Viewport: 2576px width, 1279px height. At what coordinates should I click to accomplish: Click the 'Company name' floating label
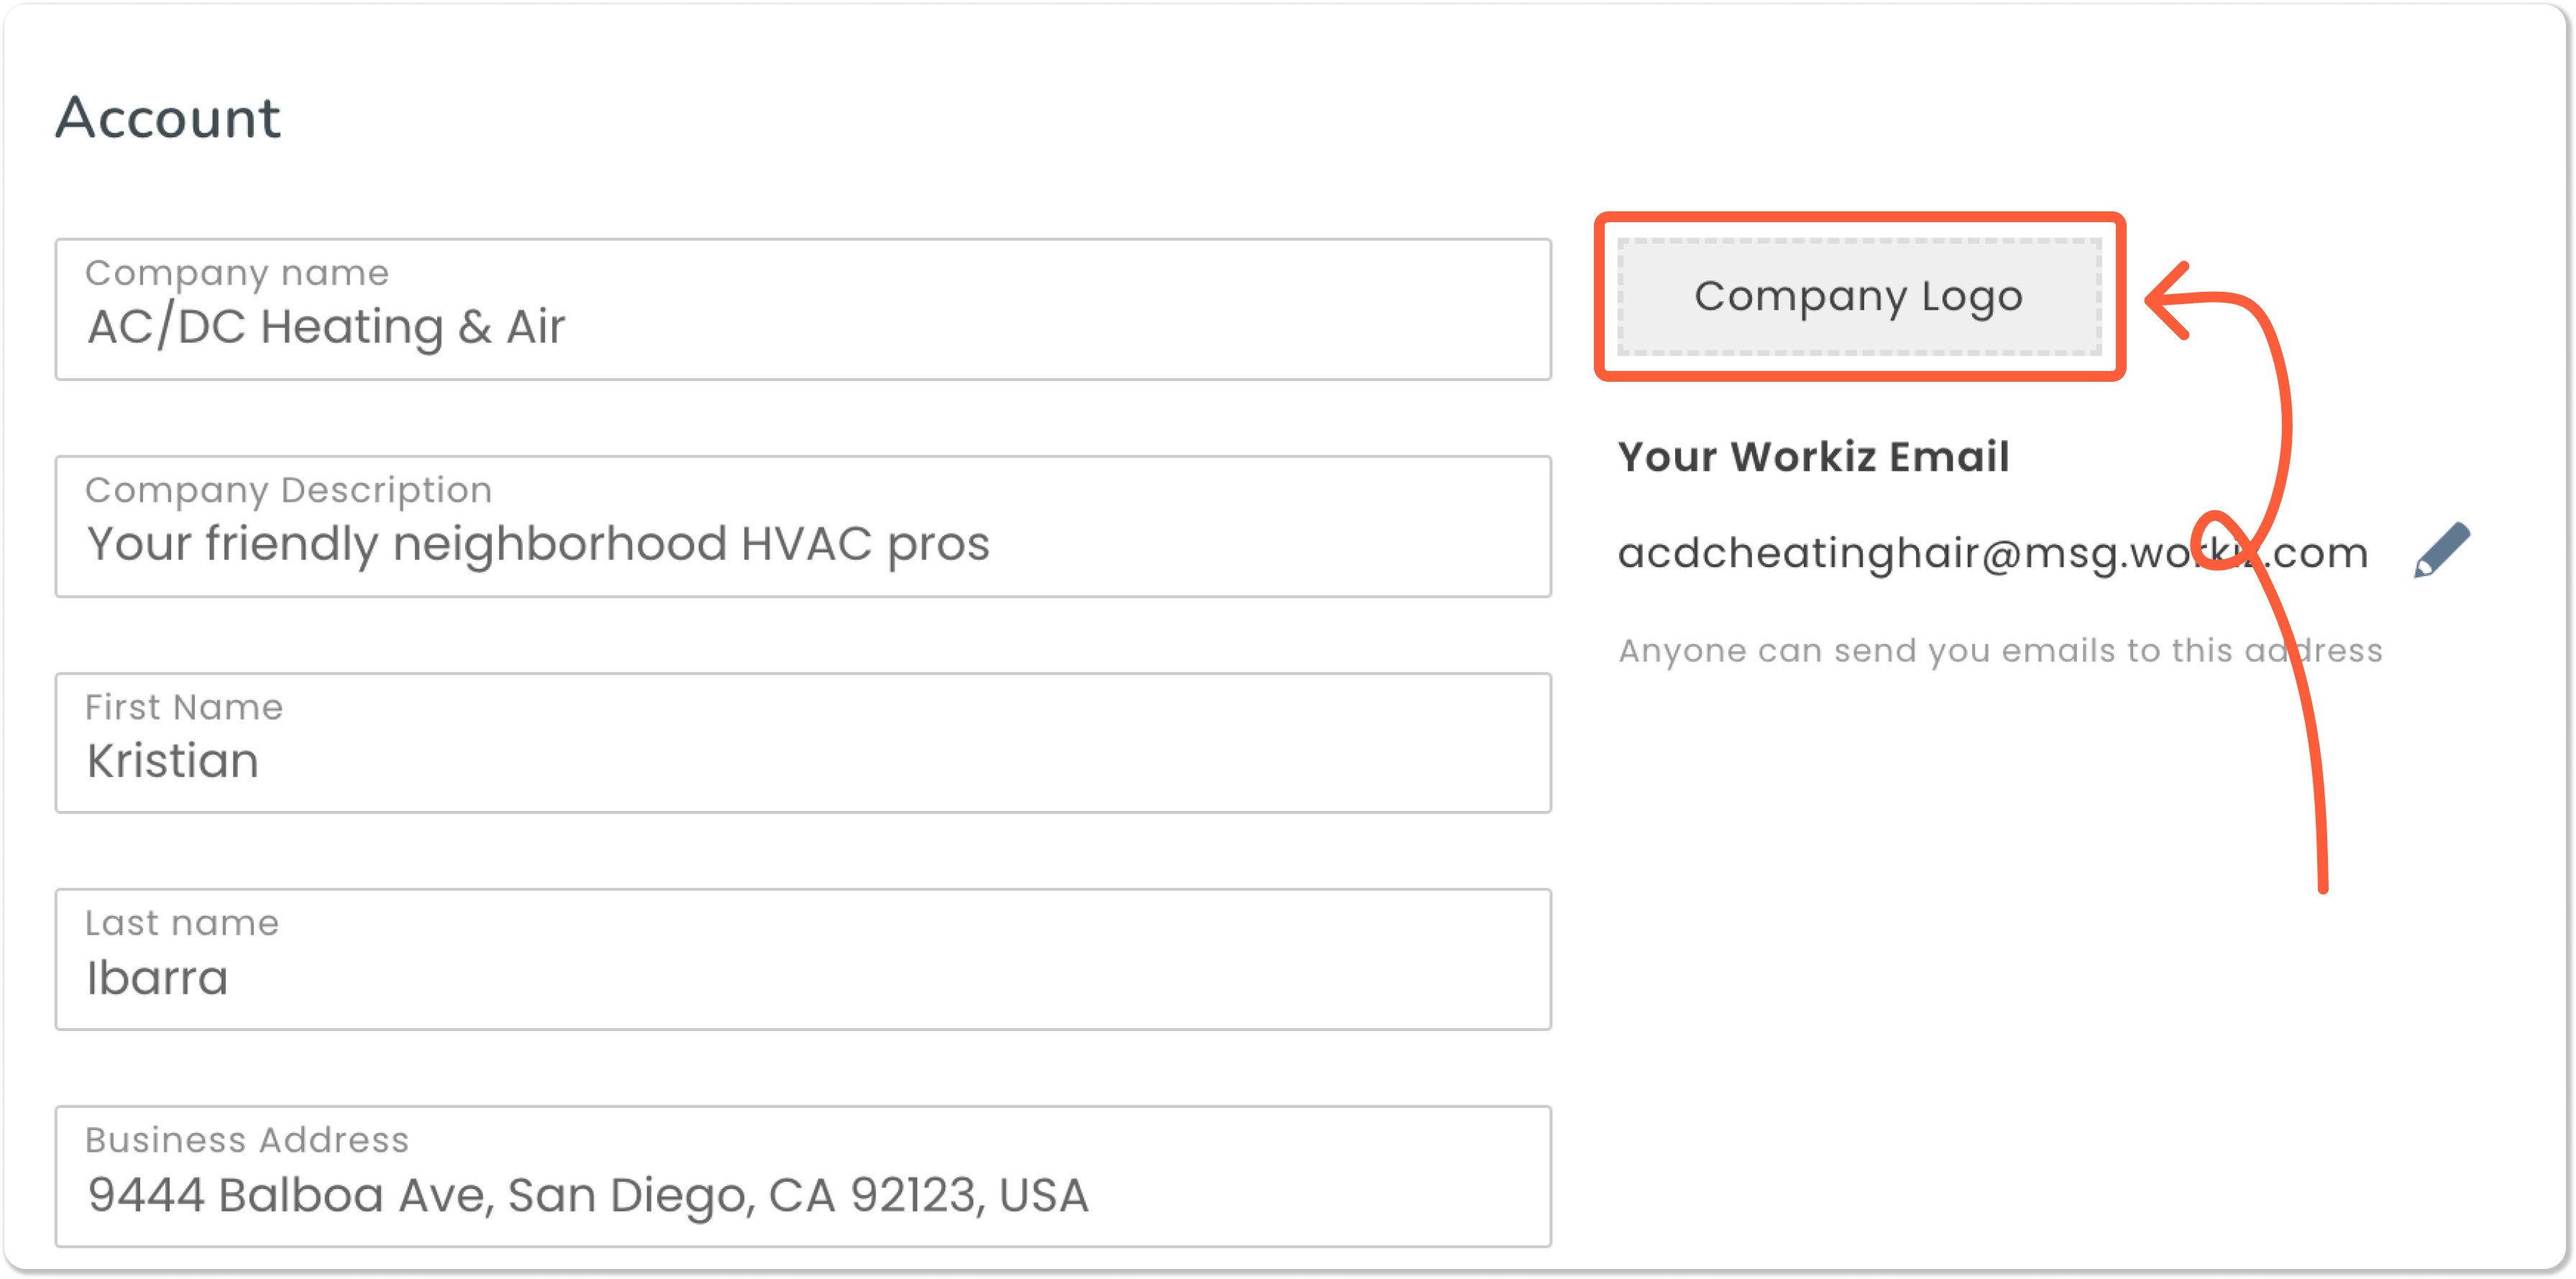237,273
